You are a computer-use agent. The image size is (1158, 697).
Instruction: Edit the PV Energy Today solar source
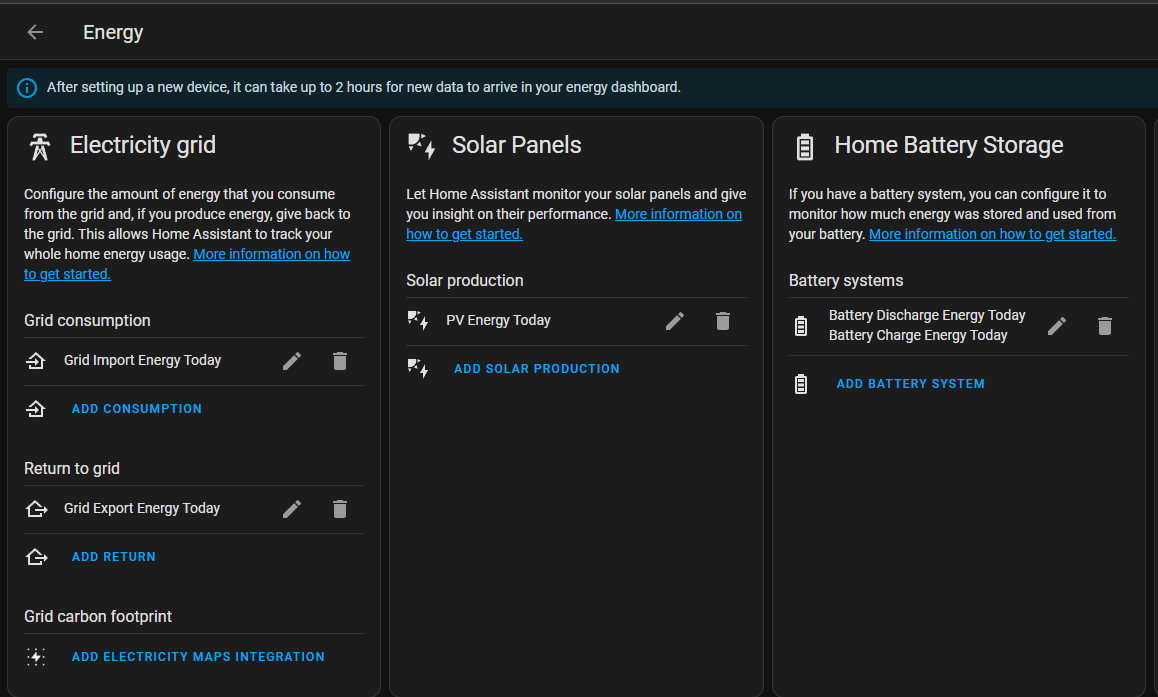pyautogui.click(x=675, y=320)
